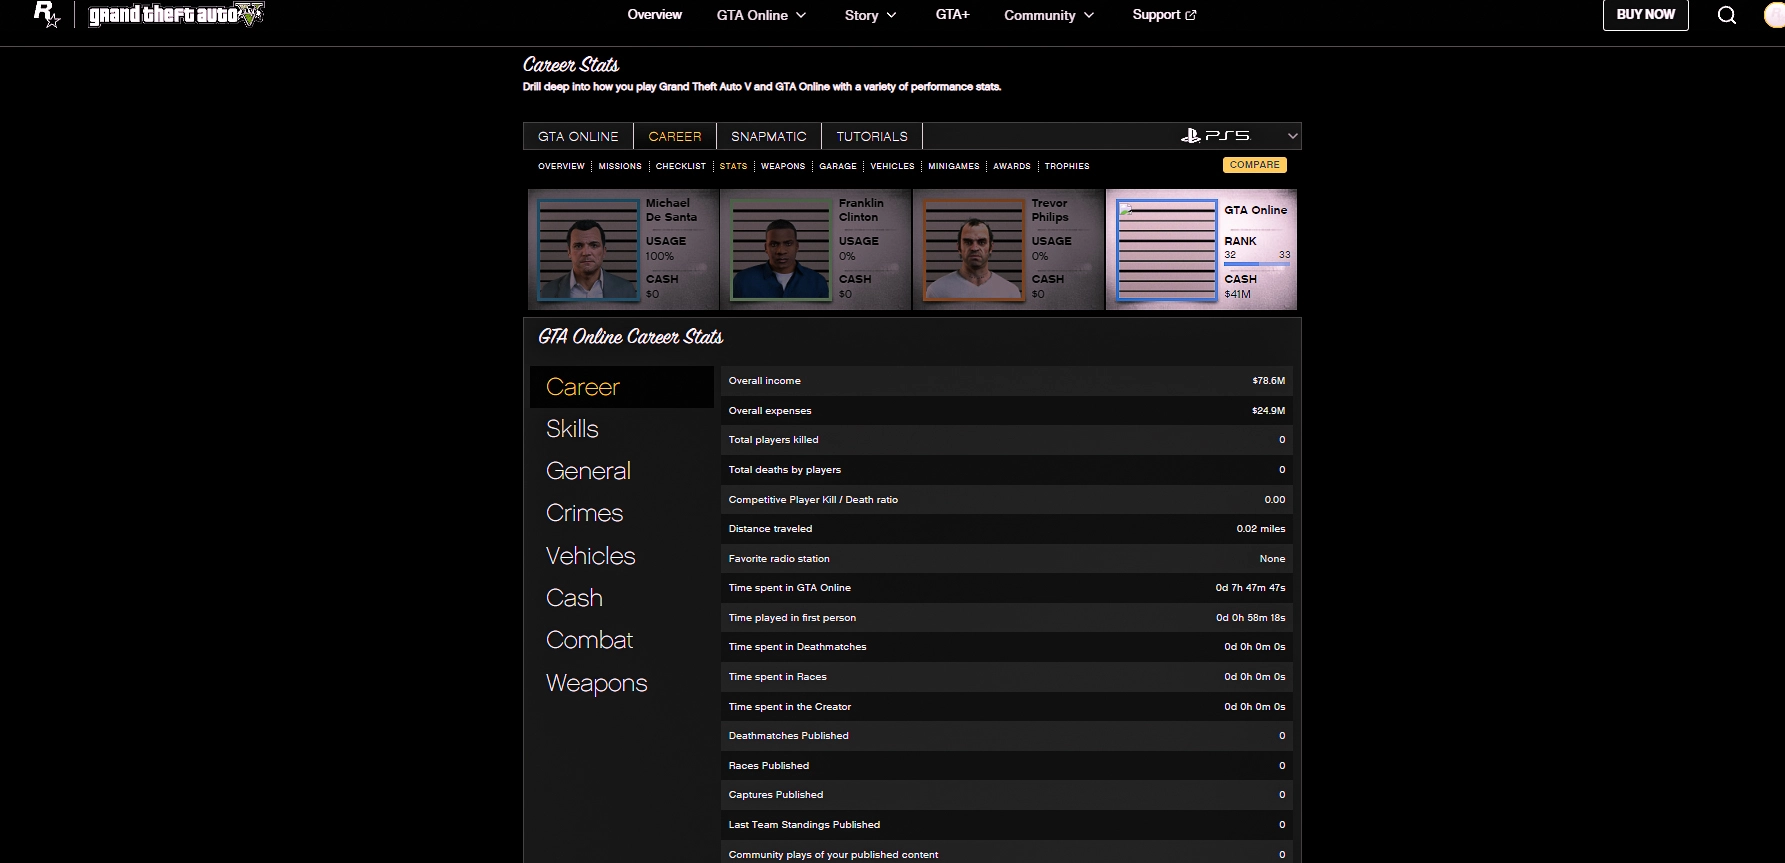This screenshot has height=863, width=1785.
Task: Open the user profile avatar
Action: pyautogui.click(x=1775, y=15)
